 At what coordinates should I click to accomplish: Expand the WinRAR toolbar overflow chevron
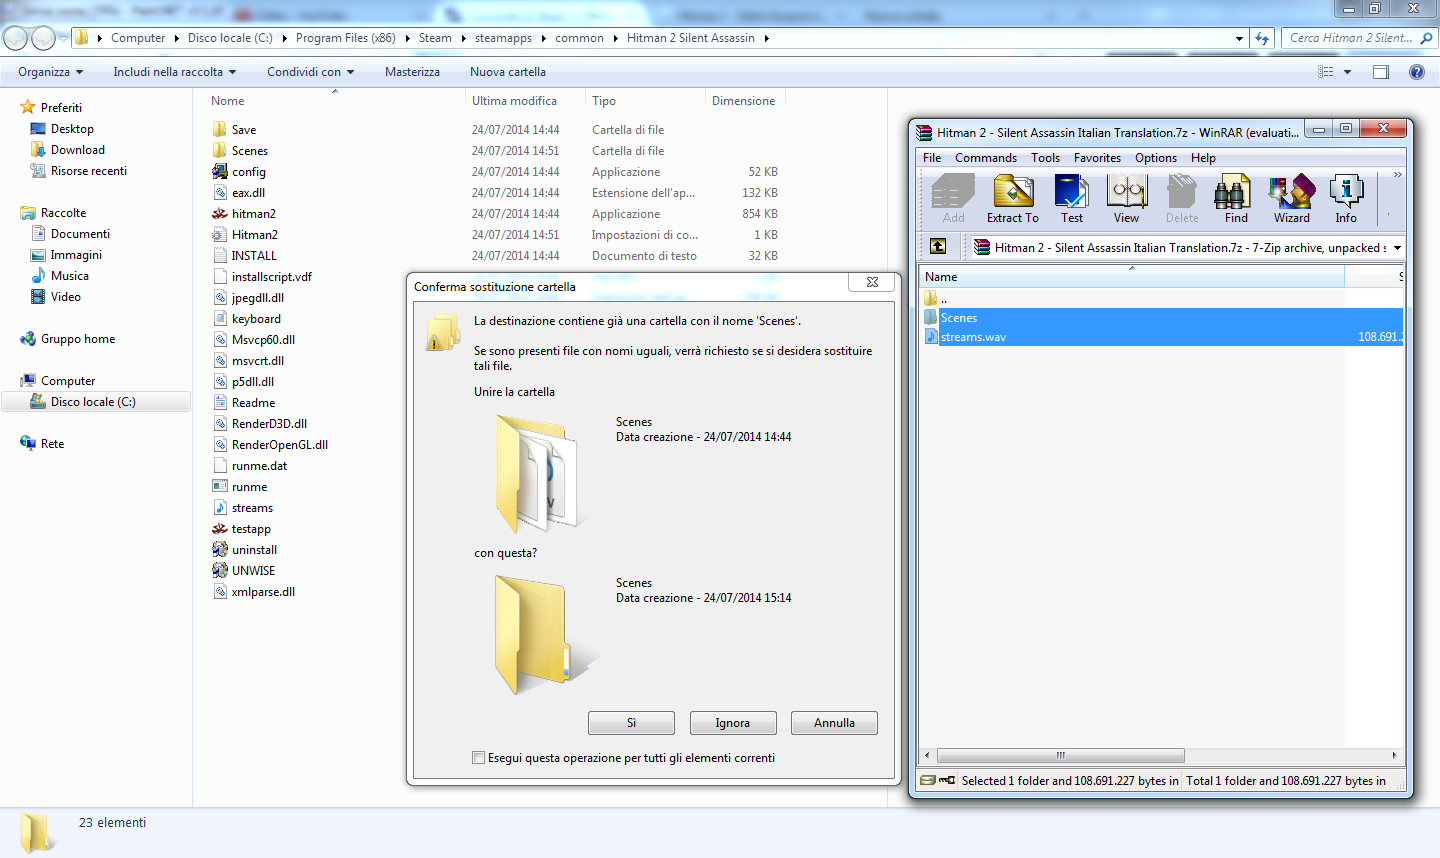(1397, 175)
